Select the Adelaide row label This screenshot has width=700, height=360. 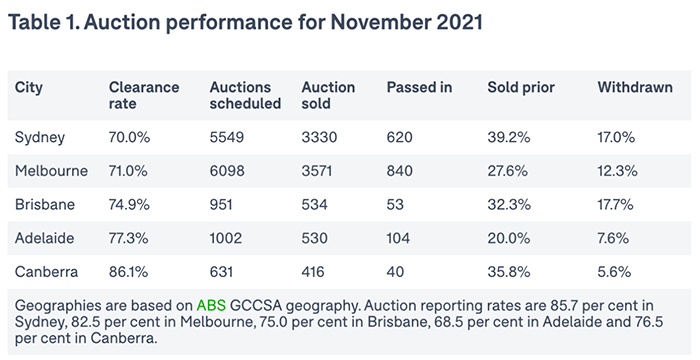[x=44, y=238]
